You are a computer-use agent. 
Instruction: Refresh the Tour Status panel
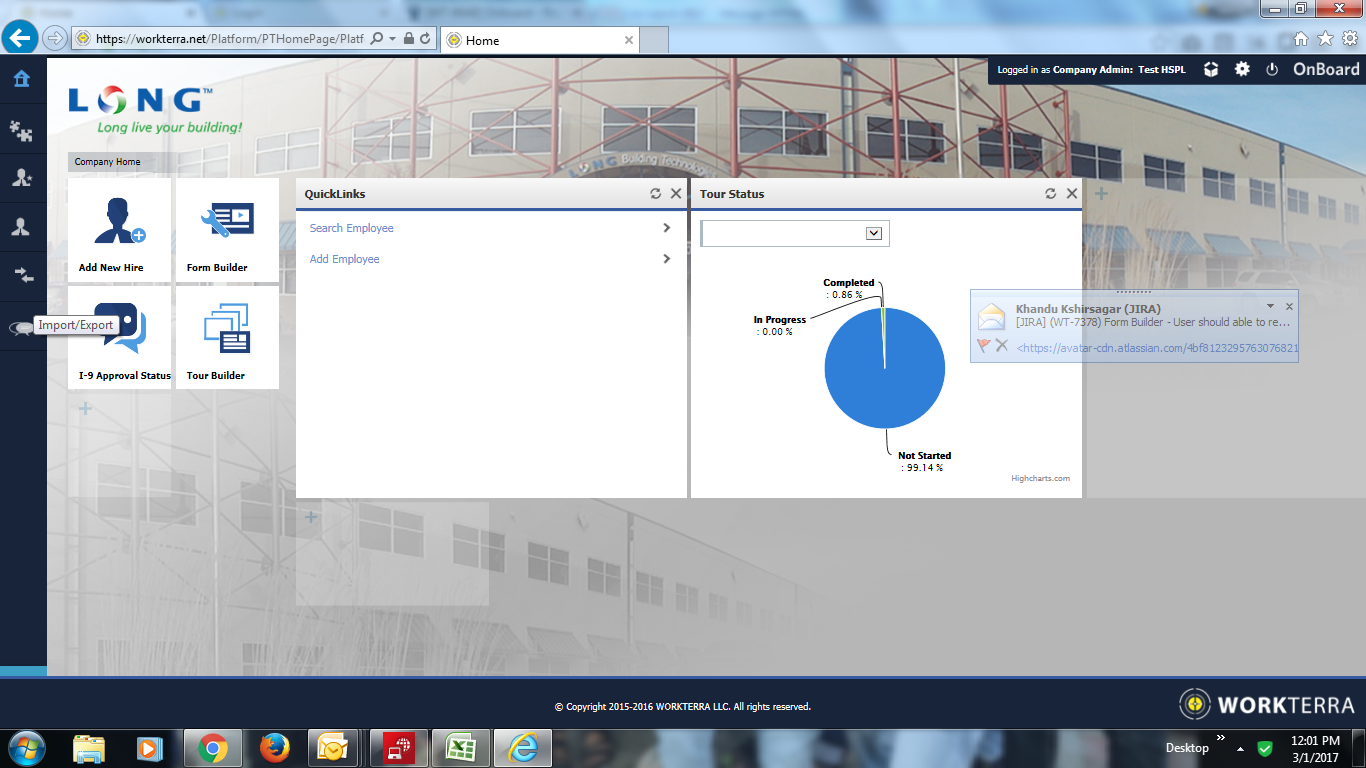(x=1050, y=194)
